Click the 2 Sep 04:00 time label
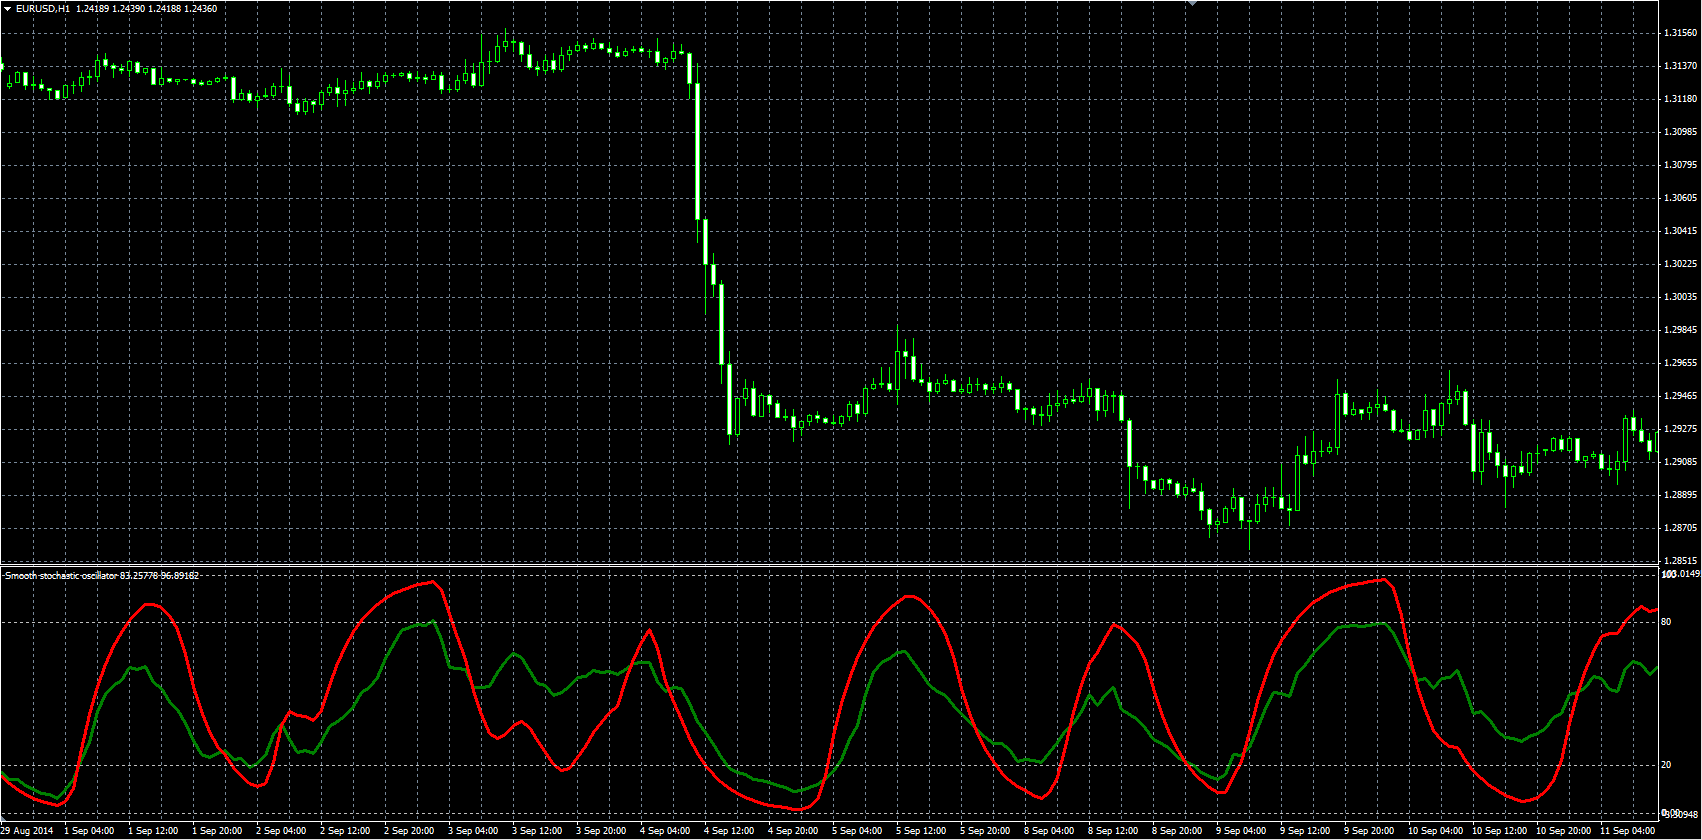The height and width of the screenshot is (840, 1702). (x=281, y=831)
